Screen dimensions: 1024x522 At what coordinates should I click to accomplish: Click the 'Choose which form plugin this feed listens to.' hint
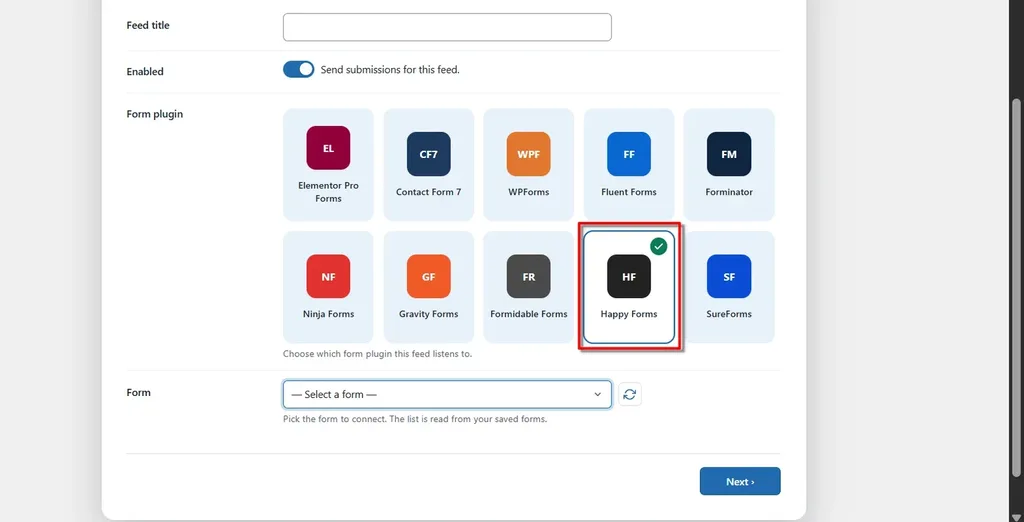tap(377, 353)
